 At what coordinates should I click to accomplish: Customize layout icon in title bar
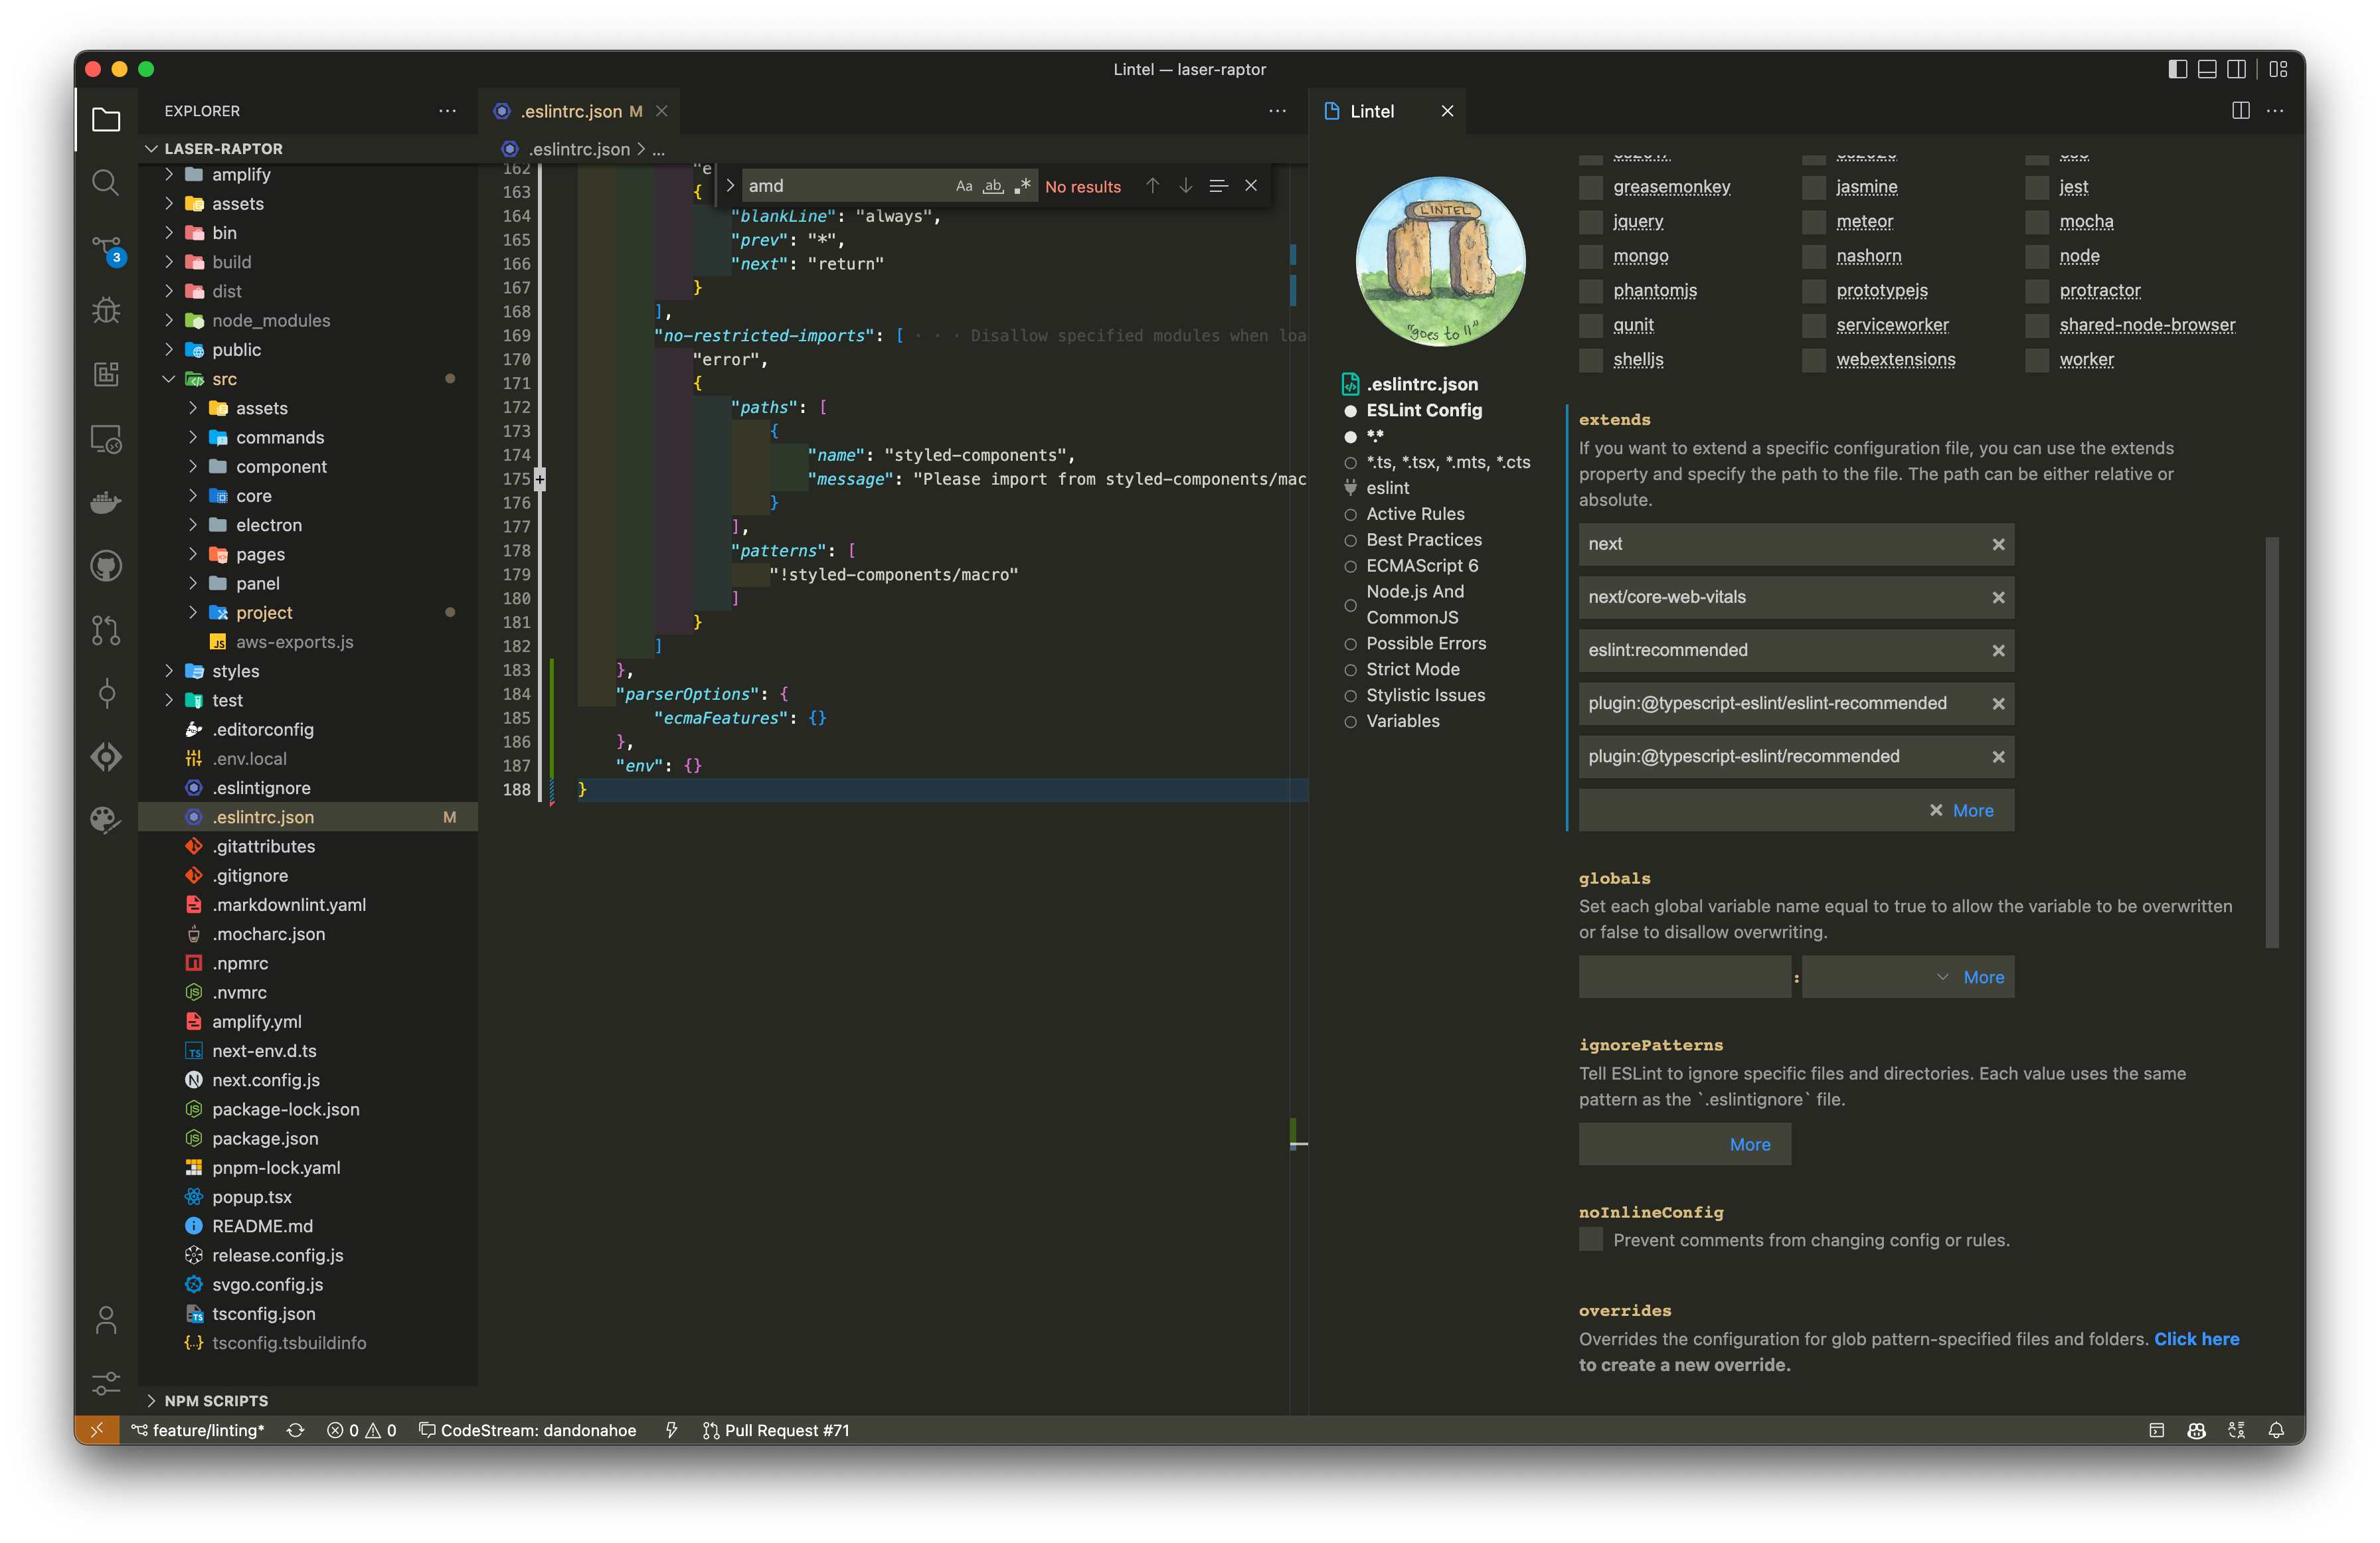coord(2278,69)
